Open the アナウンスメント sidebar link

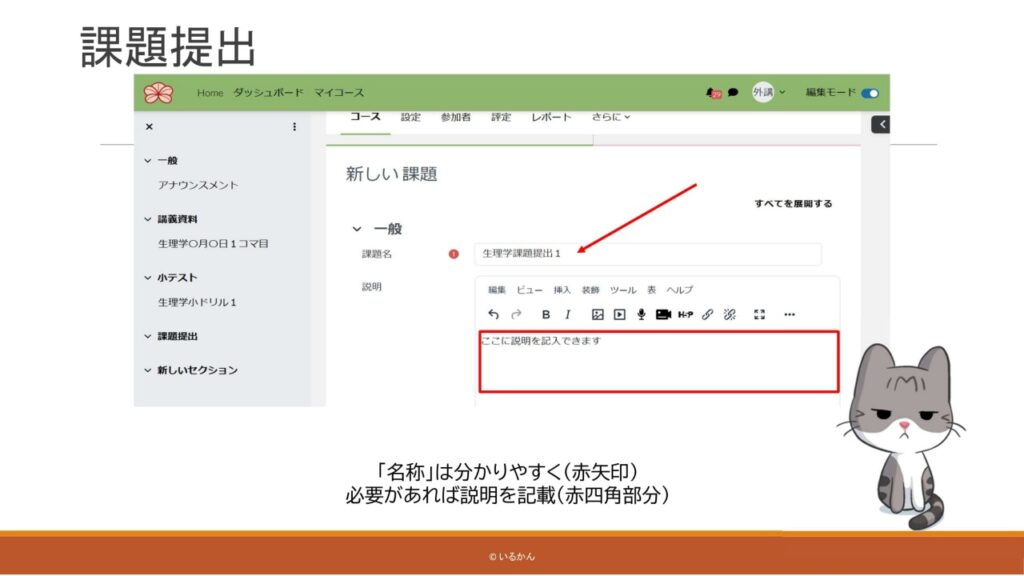[198, 185]
